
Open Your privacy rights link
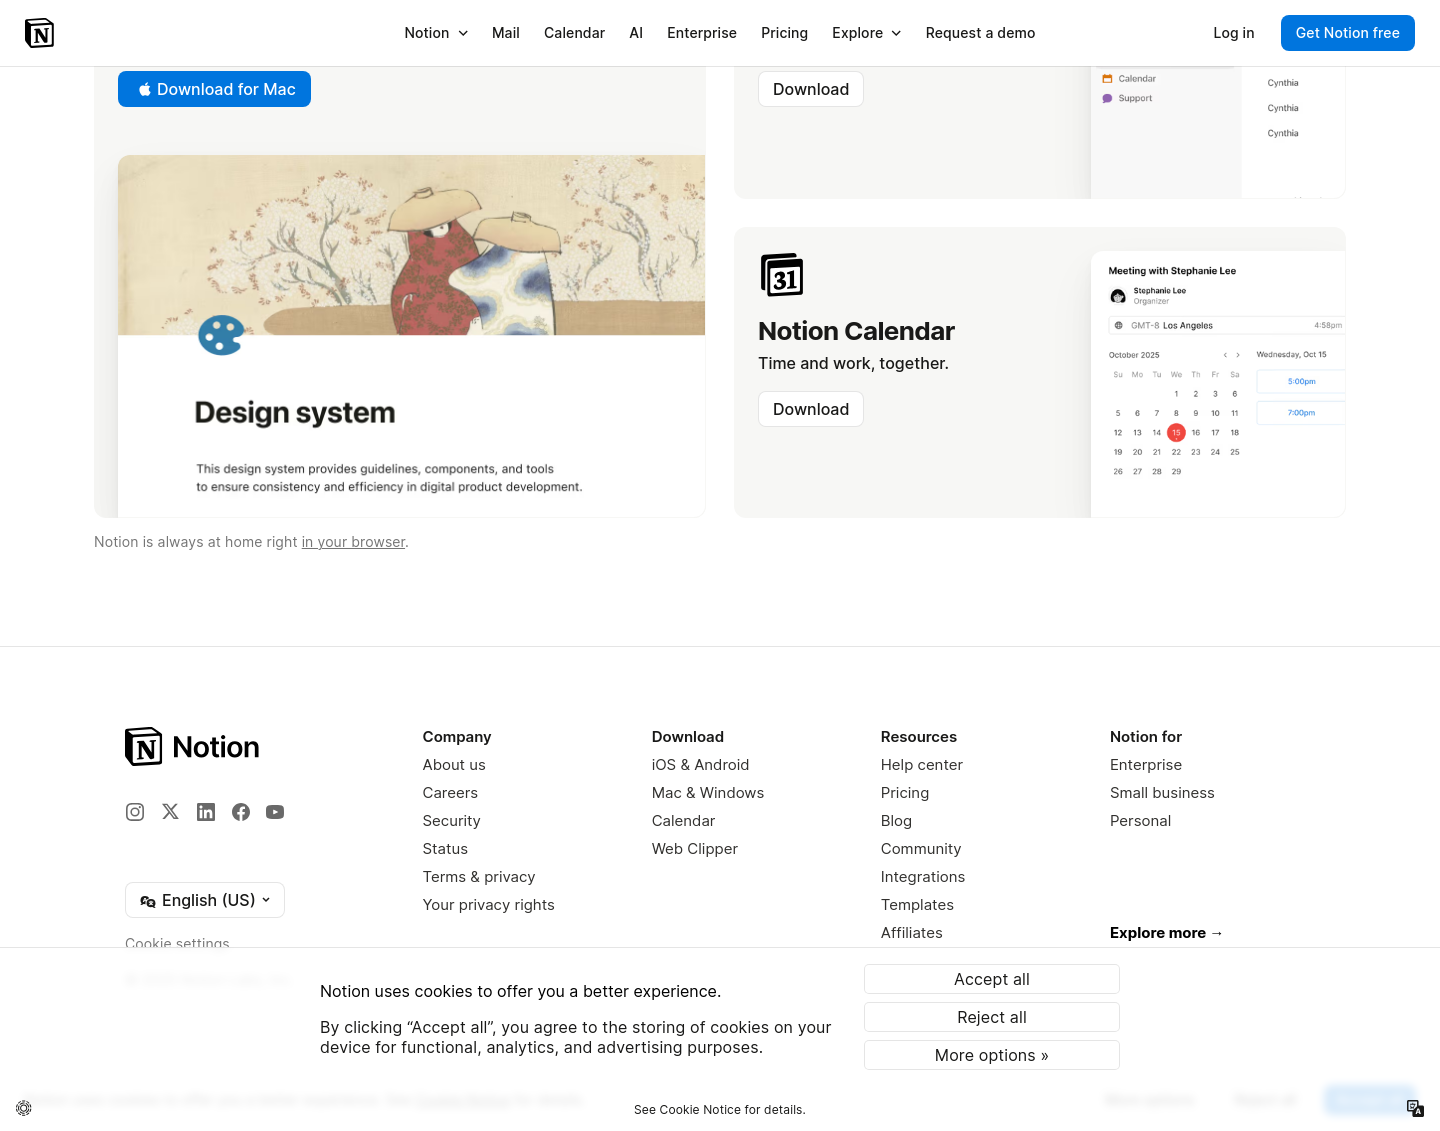[489, 905]
